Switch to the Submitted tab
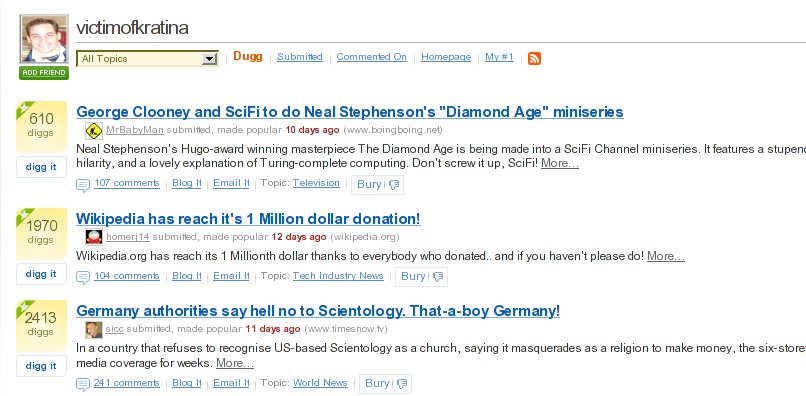 [x=300, y=57]
